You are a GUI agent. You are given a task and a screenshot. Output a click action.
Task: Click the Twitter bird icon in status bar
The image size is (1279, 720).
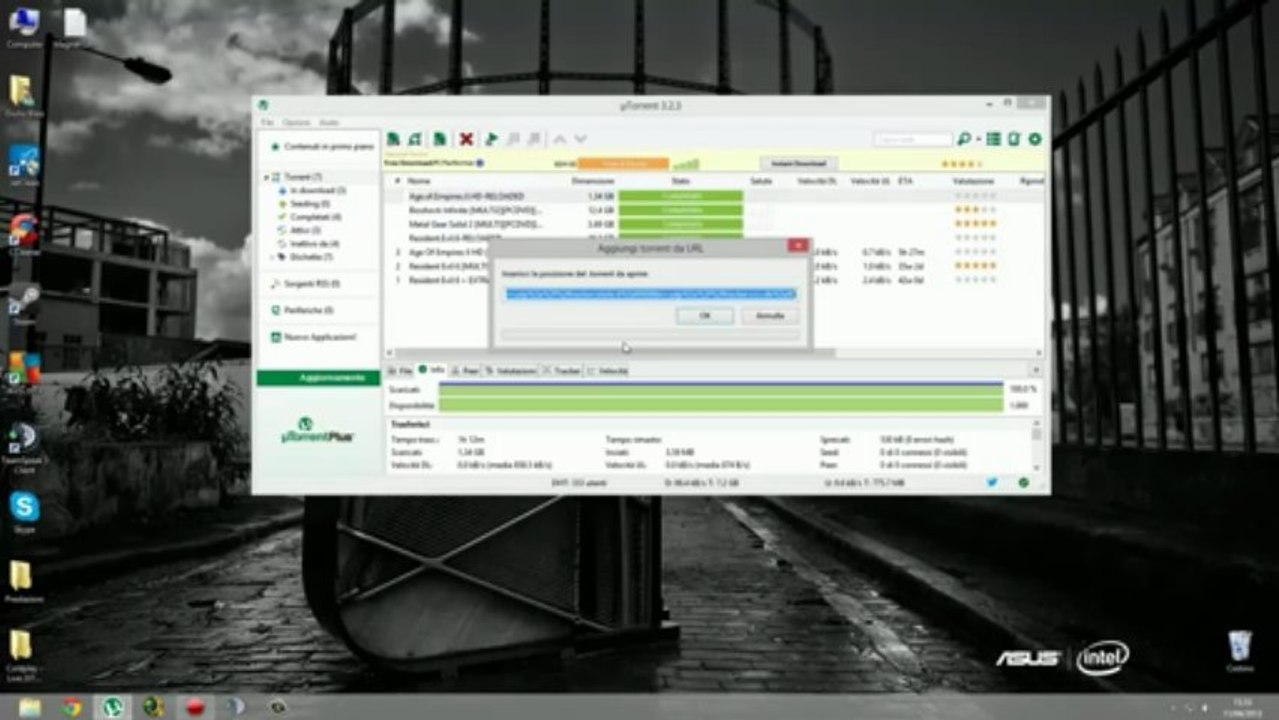coord(992,483)
